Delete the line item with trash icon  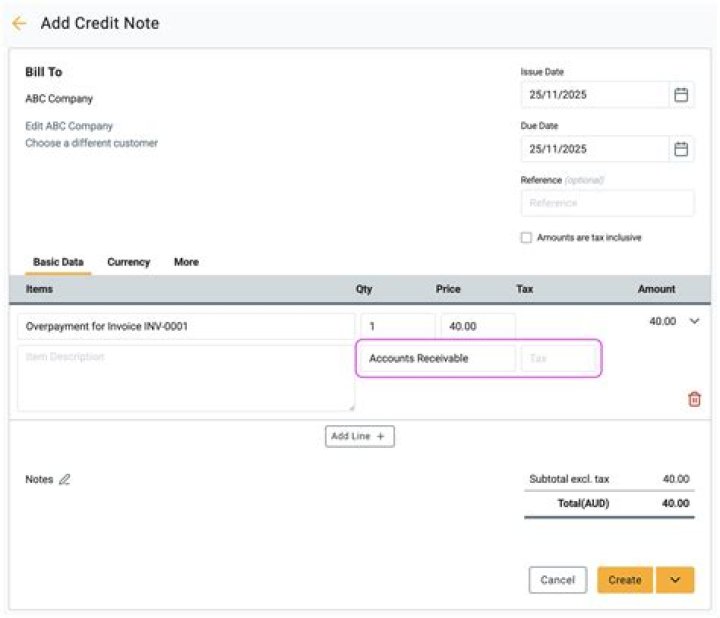pos(694,399)
